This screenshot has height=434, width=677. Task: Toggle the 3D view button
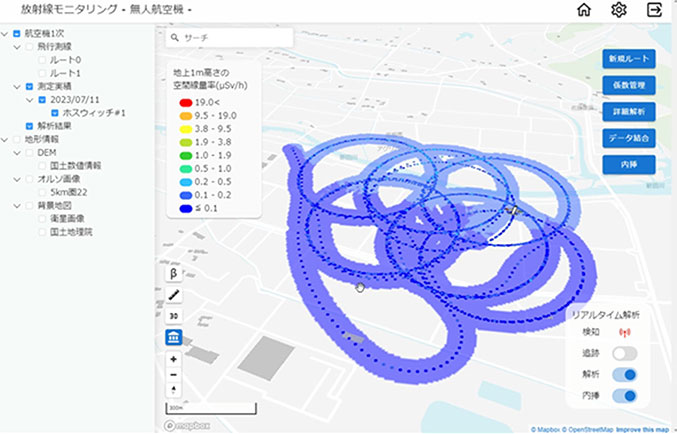(x=173, y=316)
